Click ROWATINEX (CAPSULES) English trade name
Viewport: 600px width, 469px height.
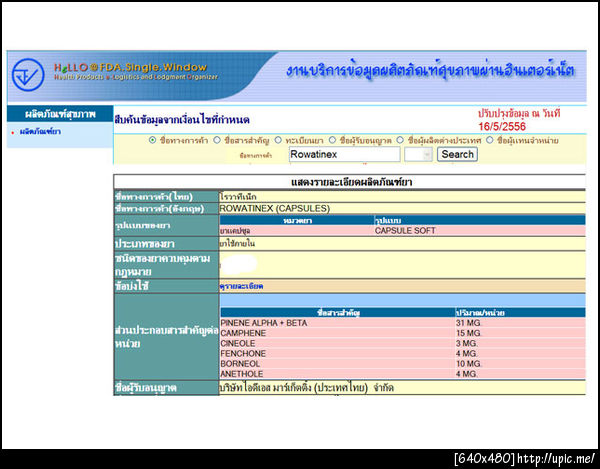pyautogui.click(x=274, y=208)
